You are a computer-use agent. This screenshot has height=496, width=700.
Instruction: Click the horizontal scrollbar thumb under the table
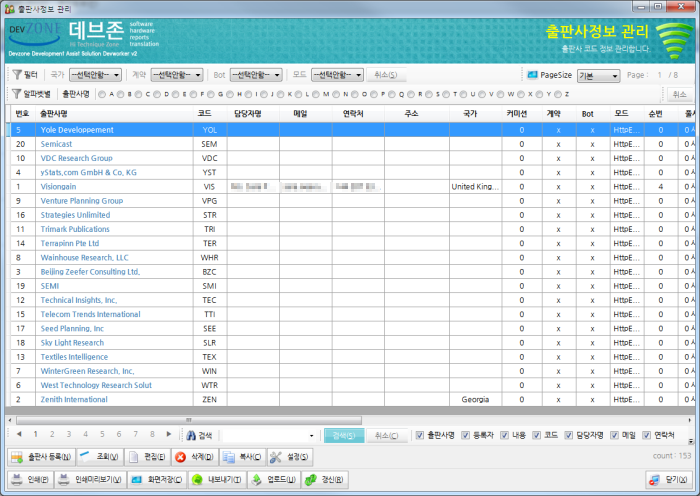coord(189,420)
